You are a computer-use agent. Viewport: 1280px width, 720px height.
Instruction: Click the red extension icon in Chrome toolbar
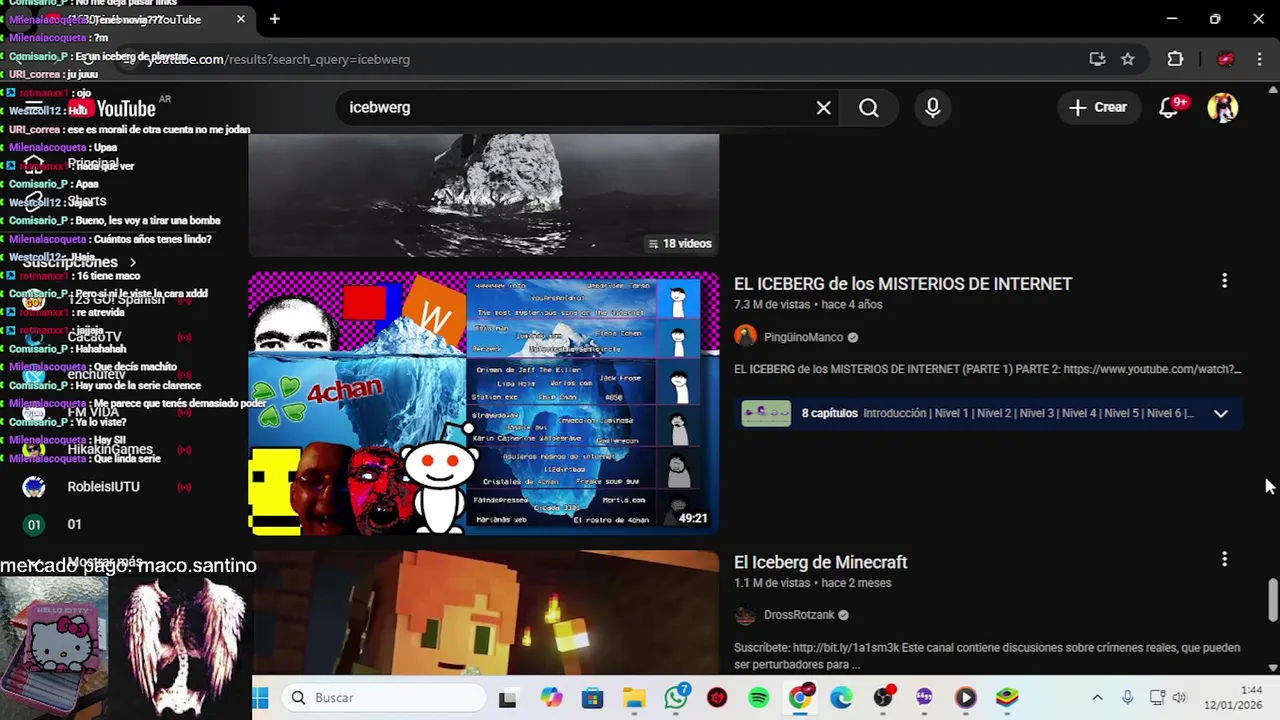click(x=1225, y=59)
